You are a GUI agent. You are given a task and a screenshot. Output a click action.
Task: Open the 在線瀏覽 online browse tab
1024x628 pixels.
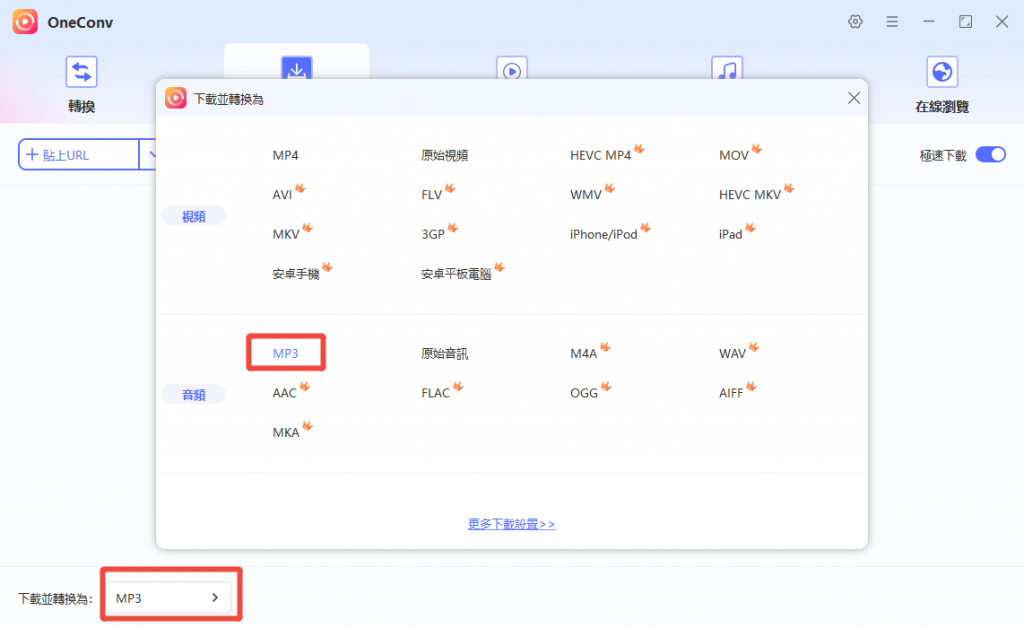click(942, 85)
